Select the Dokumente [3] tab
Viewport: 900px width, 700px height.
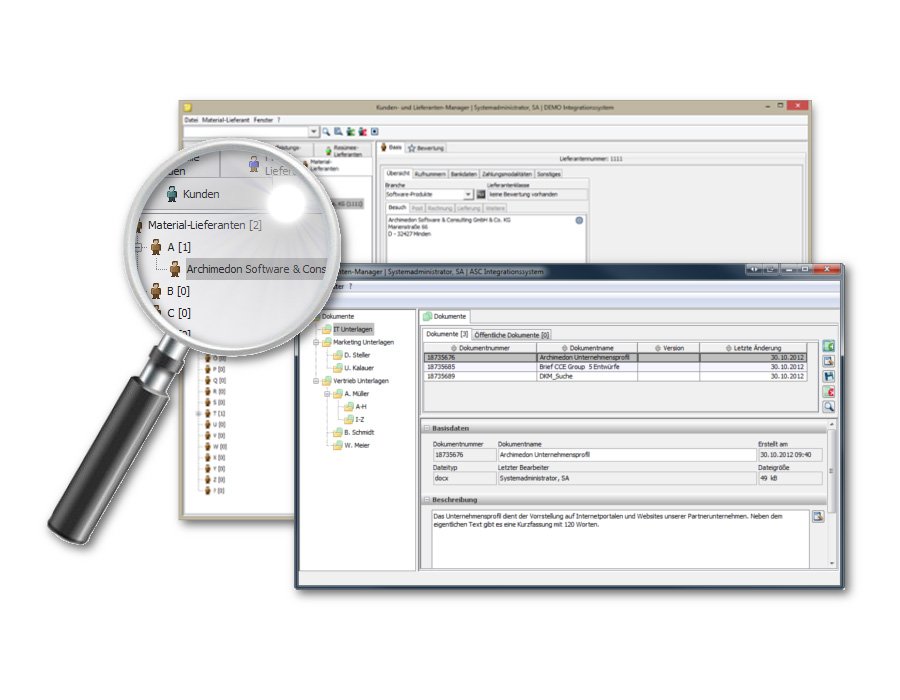(447, 334)
